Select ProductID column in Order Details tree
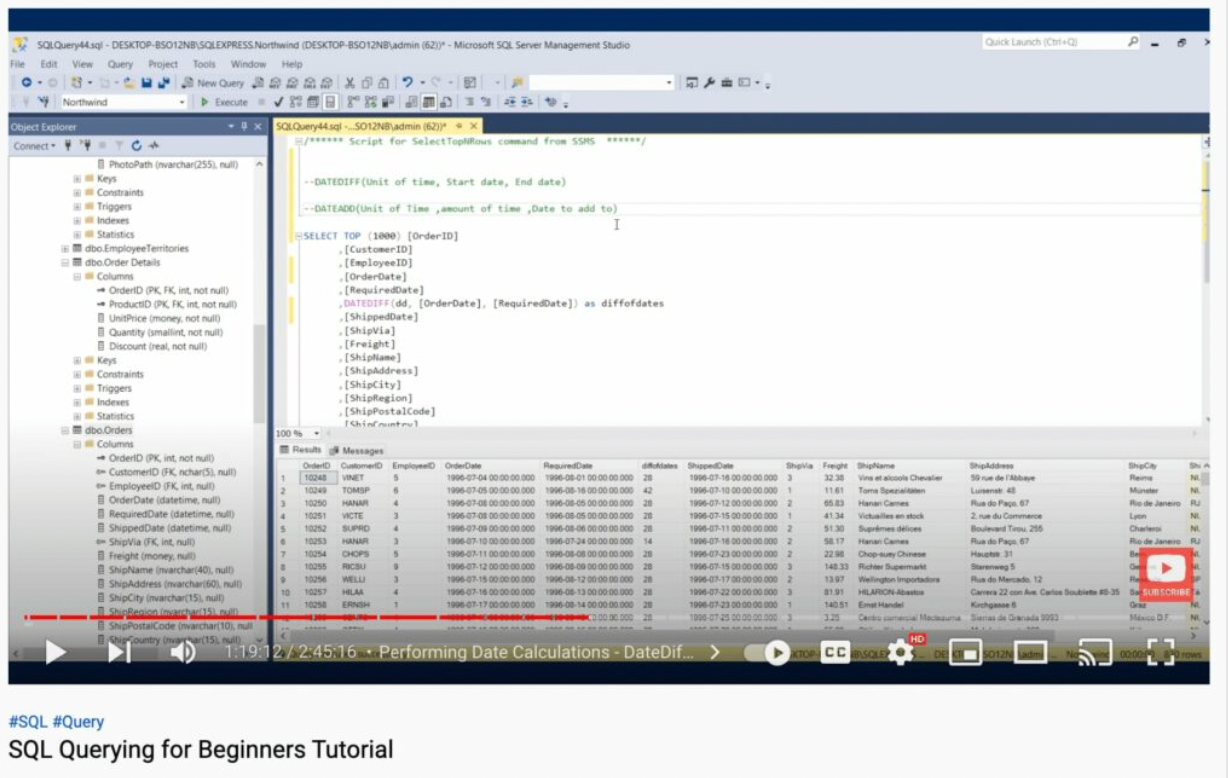Screen dimensions: 1228x778 click(x=166, y=304)
